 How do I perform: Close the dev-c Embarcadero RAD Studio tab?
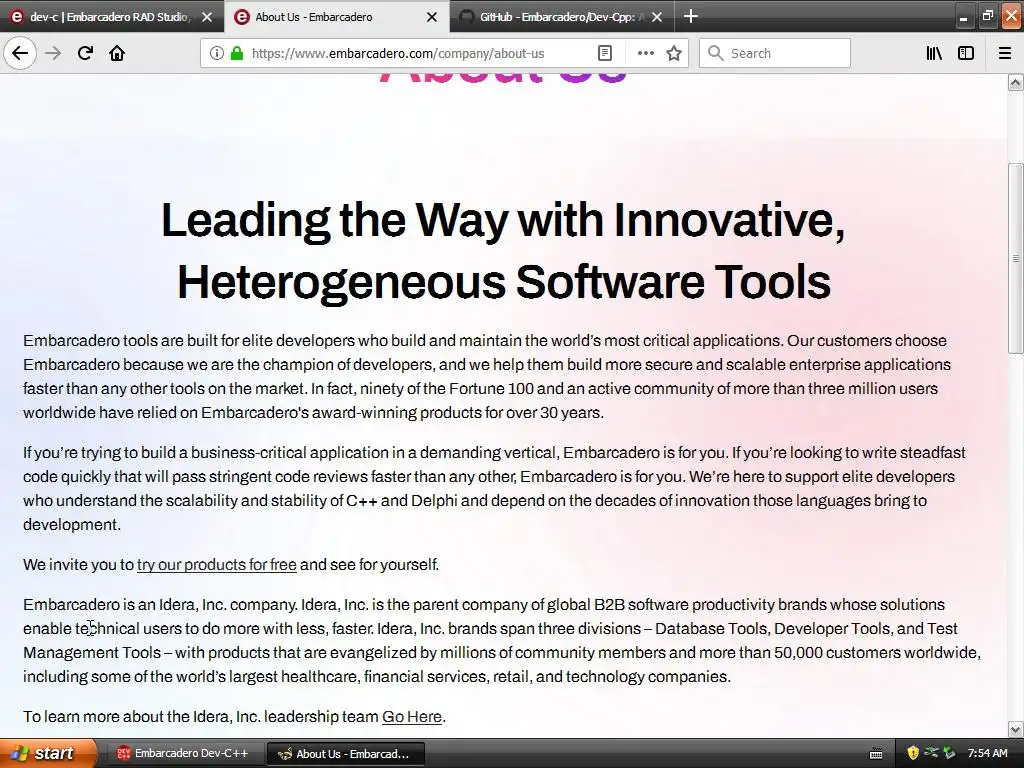click(x=207, y=17)
